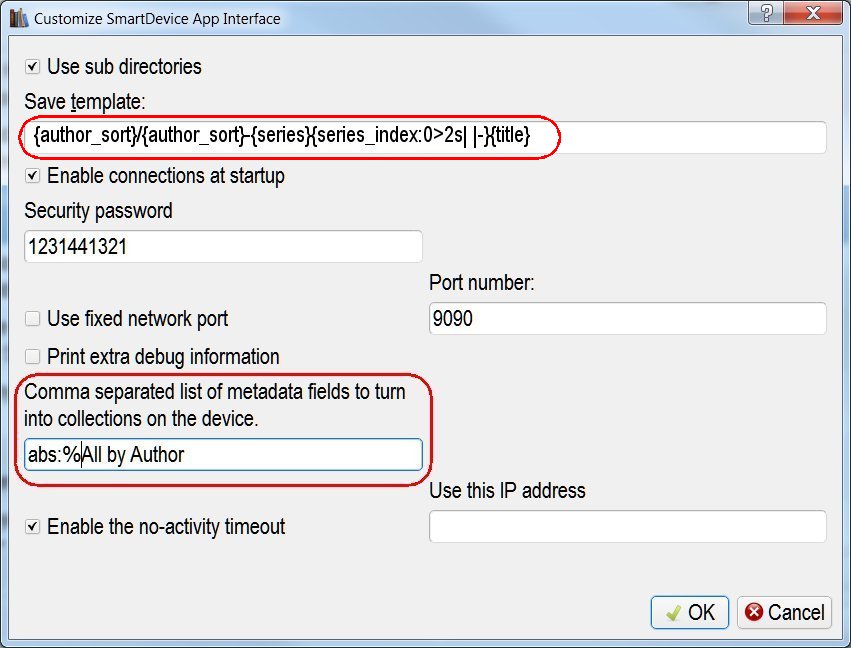Click the Use this IP address label

pyautogui.click(x=507, y=491)
